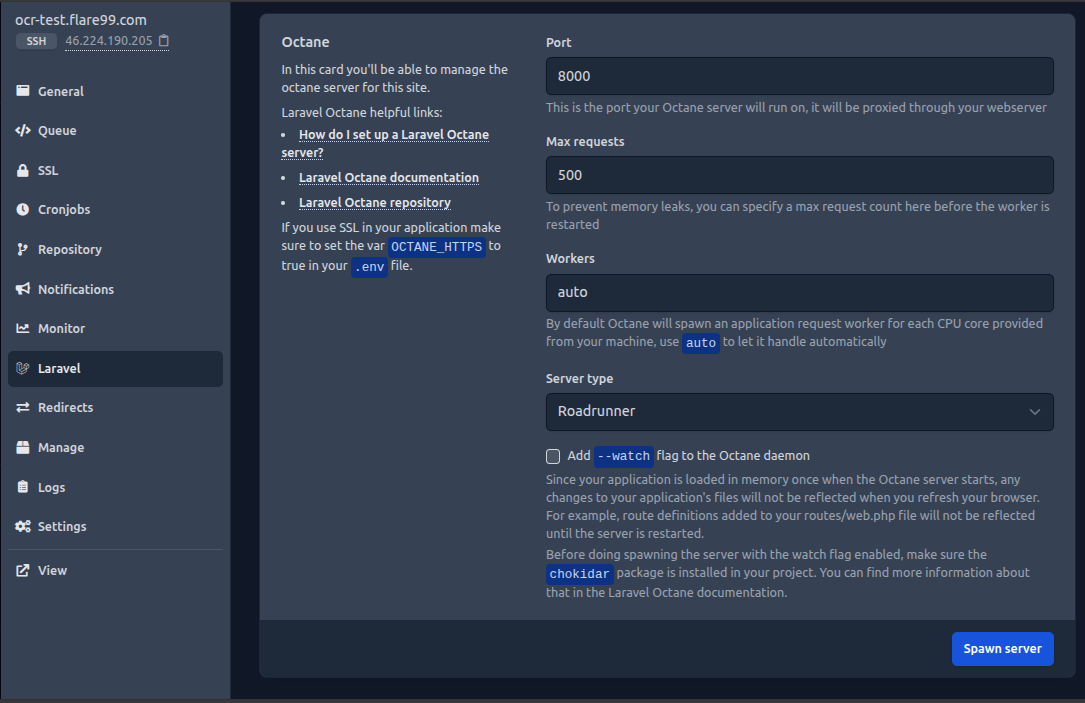1085x703 pixels.
Task: Enable the --watch flag checkbox
Action: point(553,456)
